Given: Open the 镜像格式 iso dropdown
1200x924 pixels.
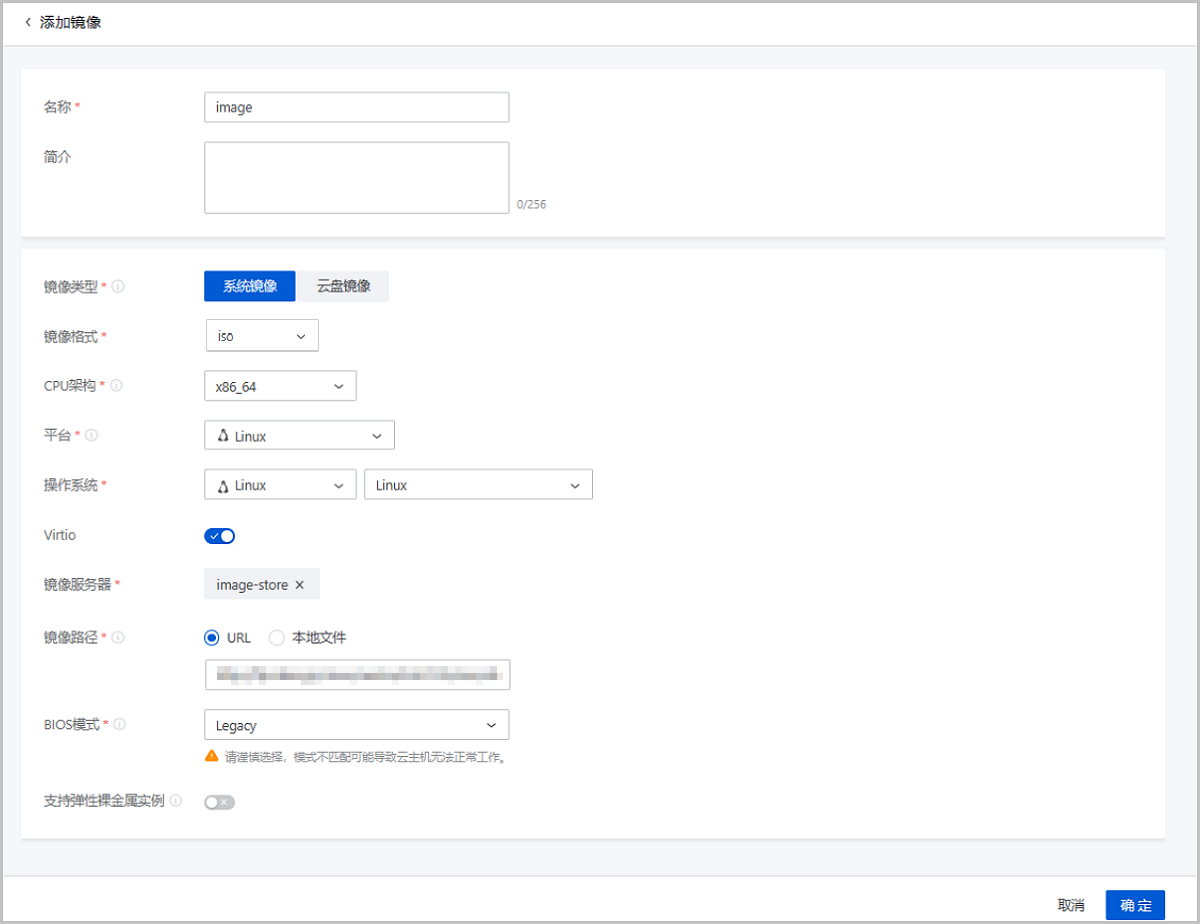Looking at the screenshot, I should 262,336.
